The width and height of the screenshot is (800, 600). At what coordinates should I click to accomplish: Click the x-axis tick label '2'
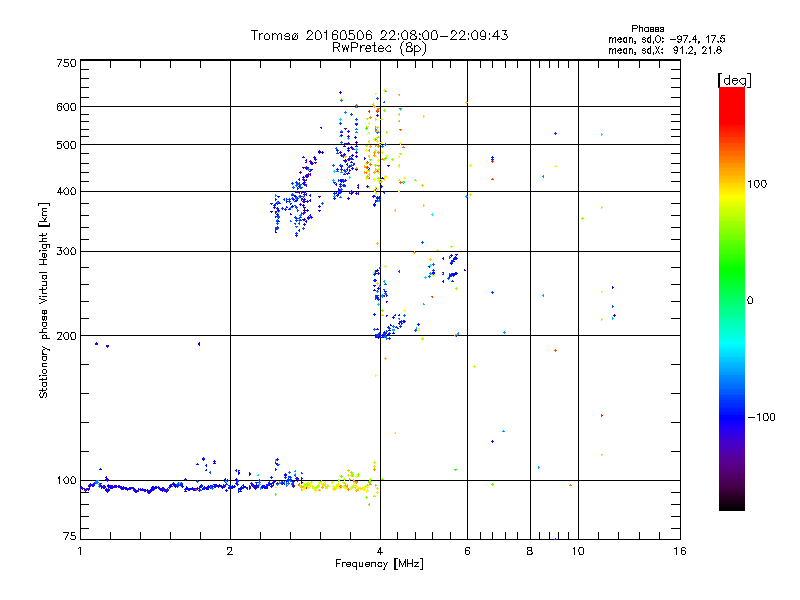coord(230,551)
